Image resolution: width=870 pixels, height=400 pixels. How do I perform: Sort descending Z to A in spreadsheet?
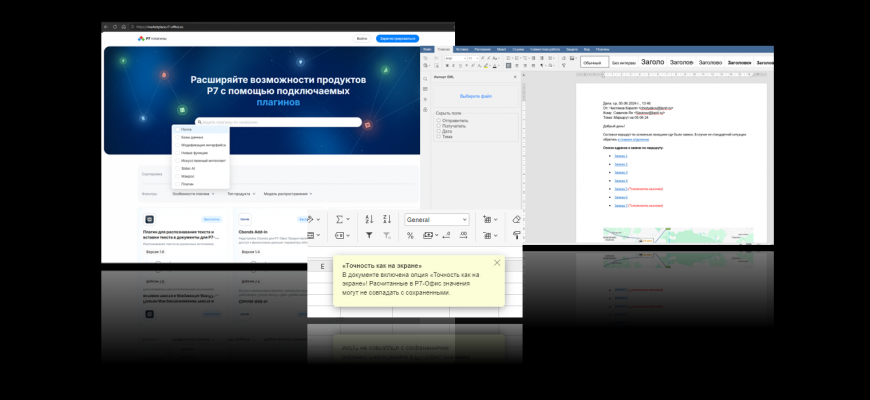click(387, 219)
